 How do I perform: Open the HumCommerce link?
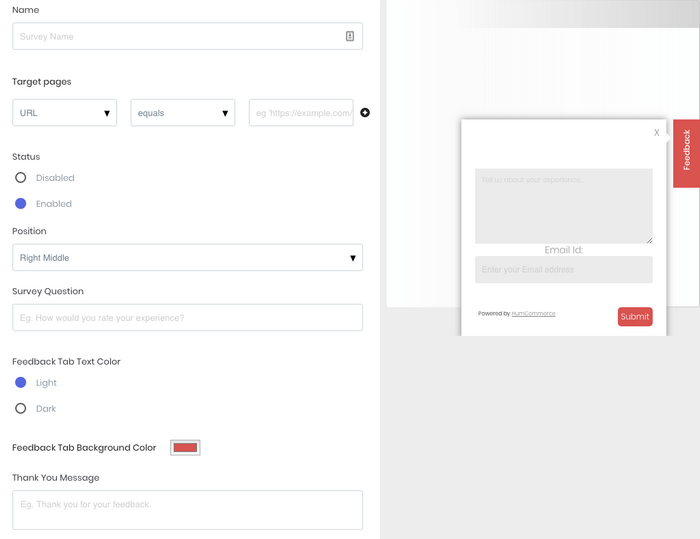pos(533,313)
